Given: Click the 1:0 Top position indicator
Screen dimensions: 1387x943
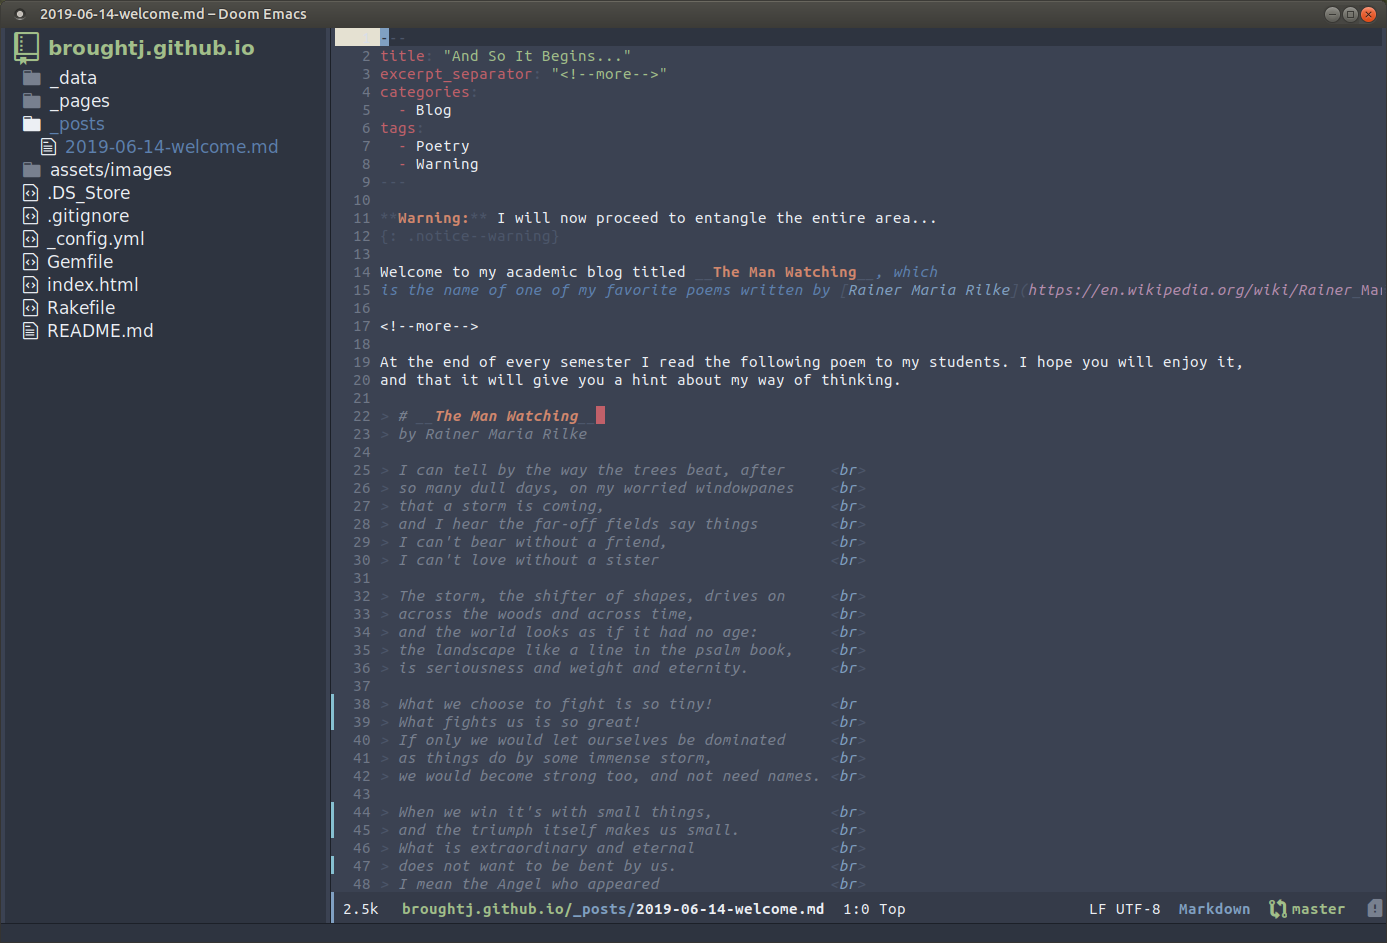Looking at the screenshot, I should point(874,909).
